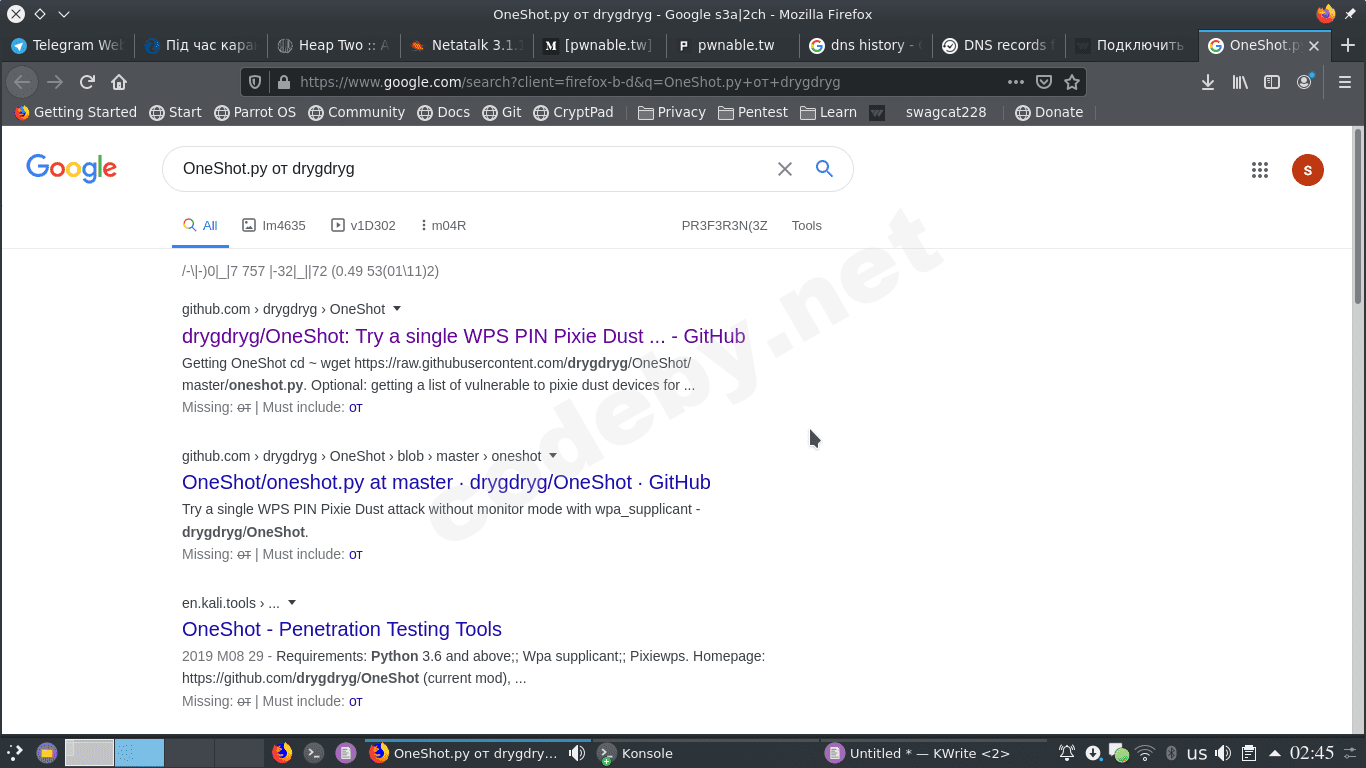The height and width of the screenshot is (768, 1366).
Task: Select the Images search tab
Action: click(x=274, y=226)
